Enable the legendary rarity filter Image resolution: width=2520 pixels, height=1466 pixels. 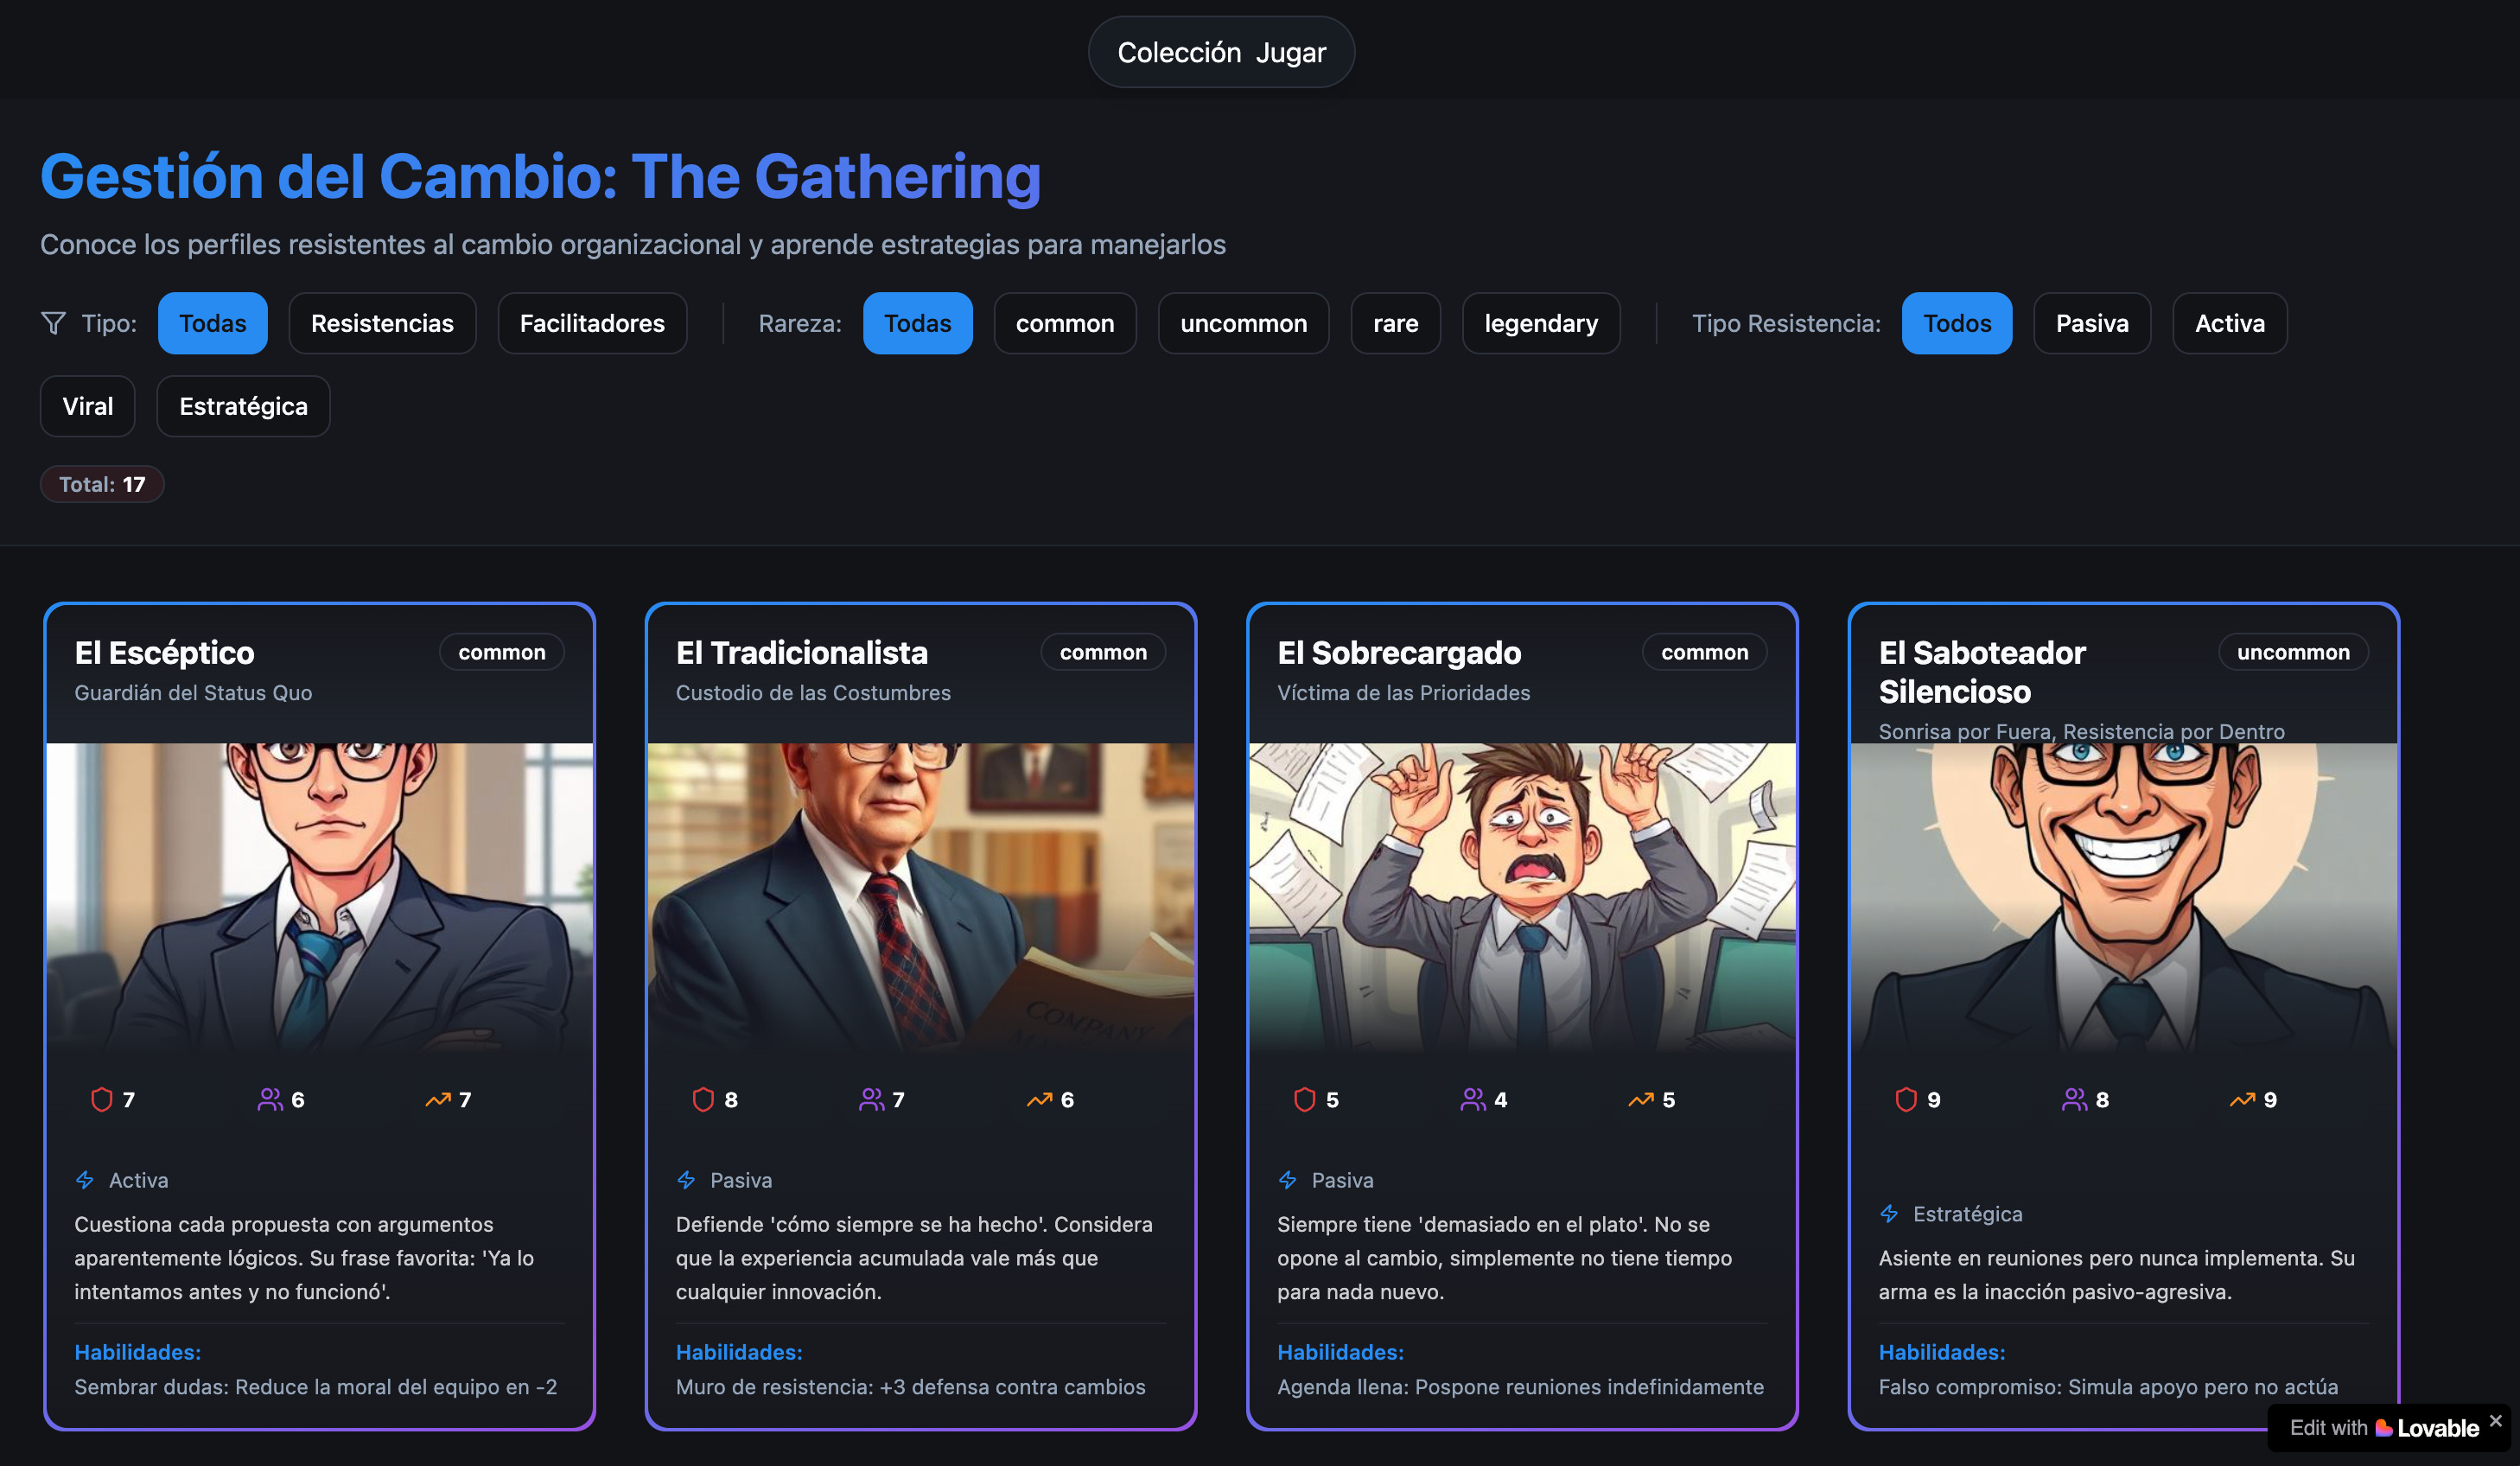pos(1540,323)
